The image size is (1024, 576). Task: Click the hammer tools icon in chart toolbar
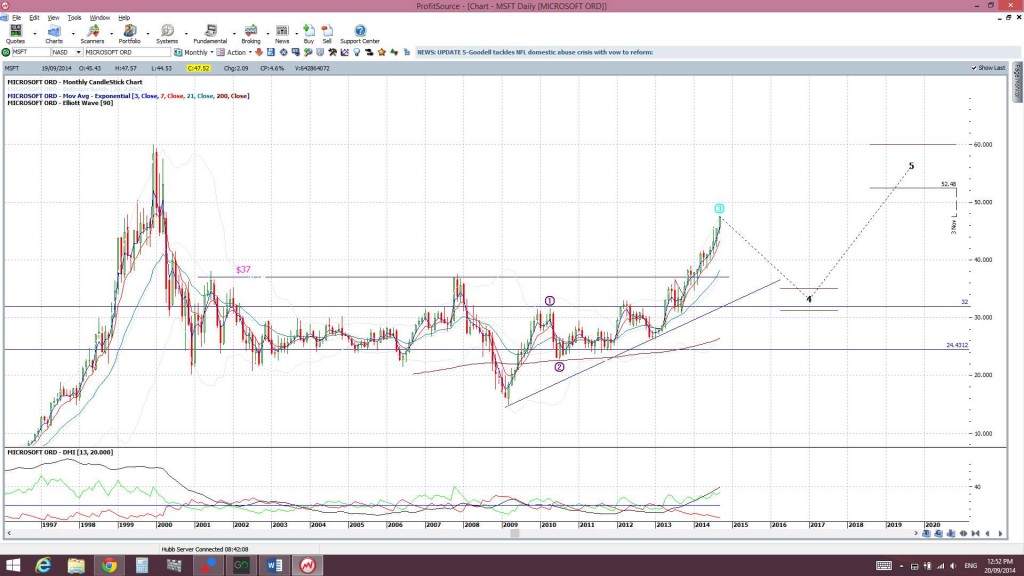332,52
